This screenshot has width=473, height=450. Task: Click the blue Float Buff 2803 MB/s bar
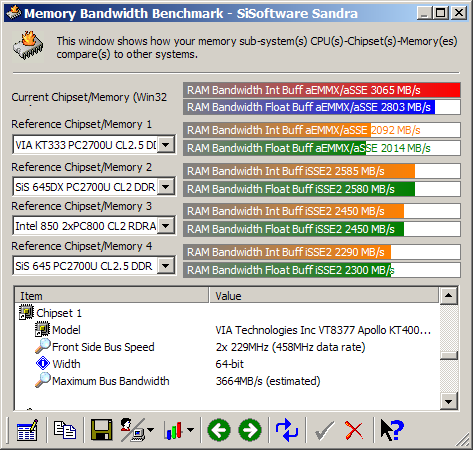point(322,107)
